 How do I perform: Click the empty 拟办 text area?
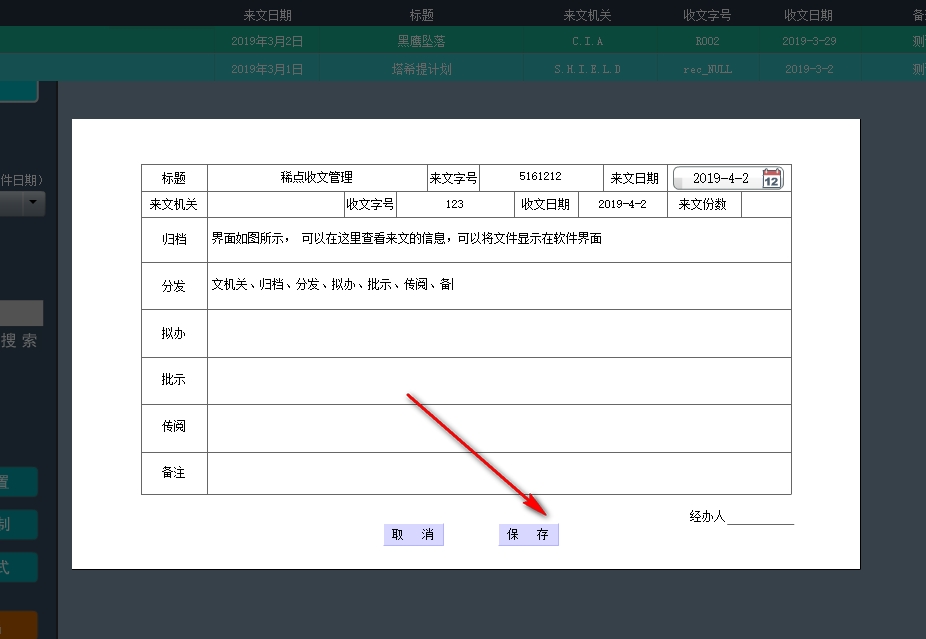coord(498,333)
